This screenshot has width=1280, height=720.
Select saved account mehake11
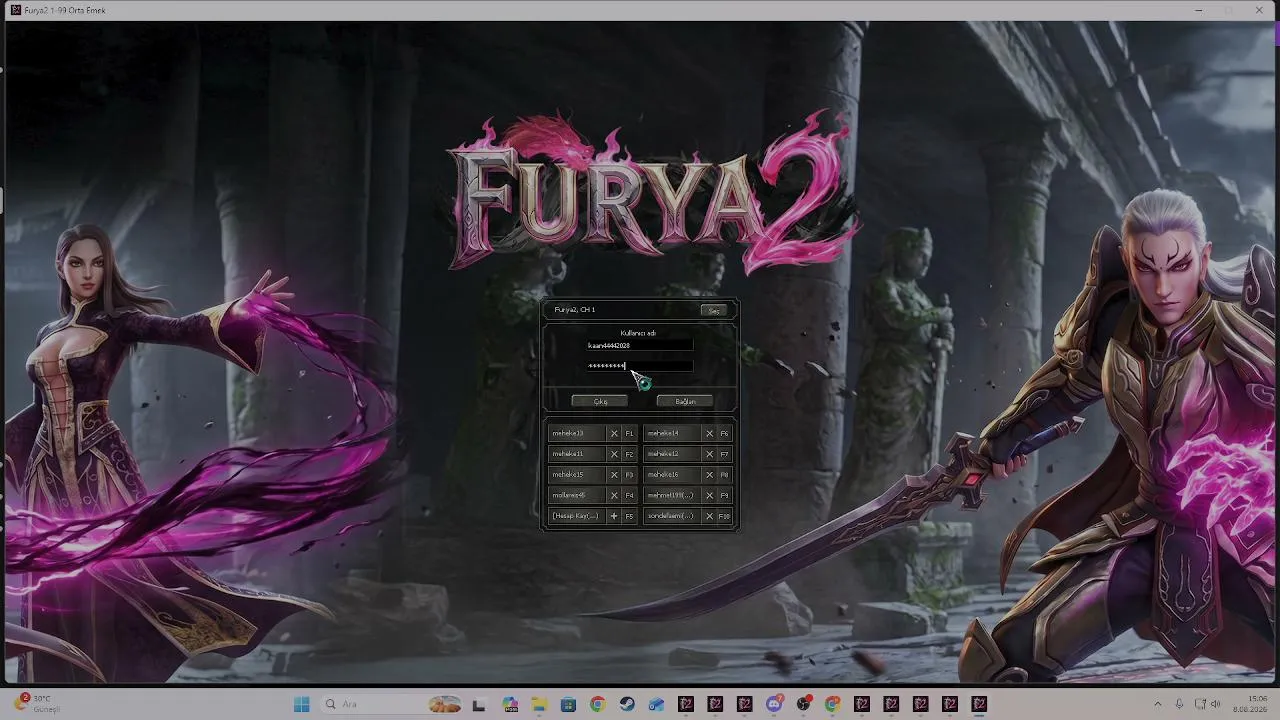[x=577, y=454]
